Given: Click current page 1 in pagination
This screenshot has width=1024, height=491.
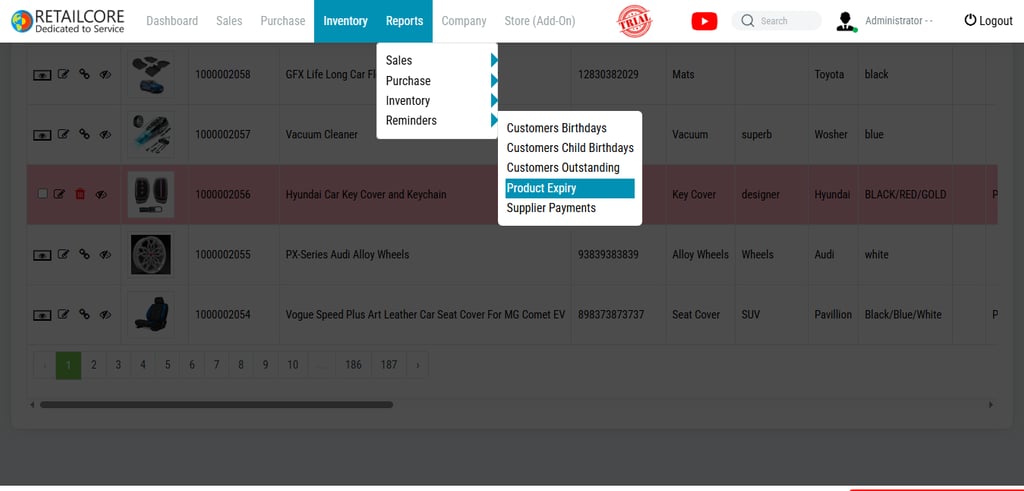Looking at the screenshot, I should point(69,365).
